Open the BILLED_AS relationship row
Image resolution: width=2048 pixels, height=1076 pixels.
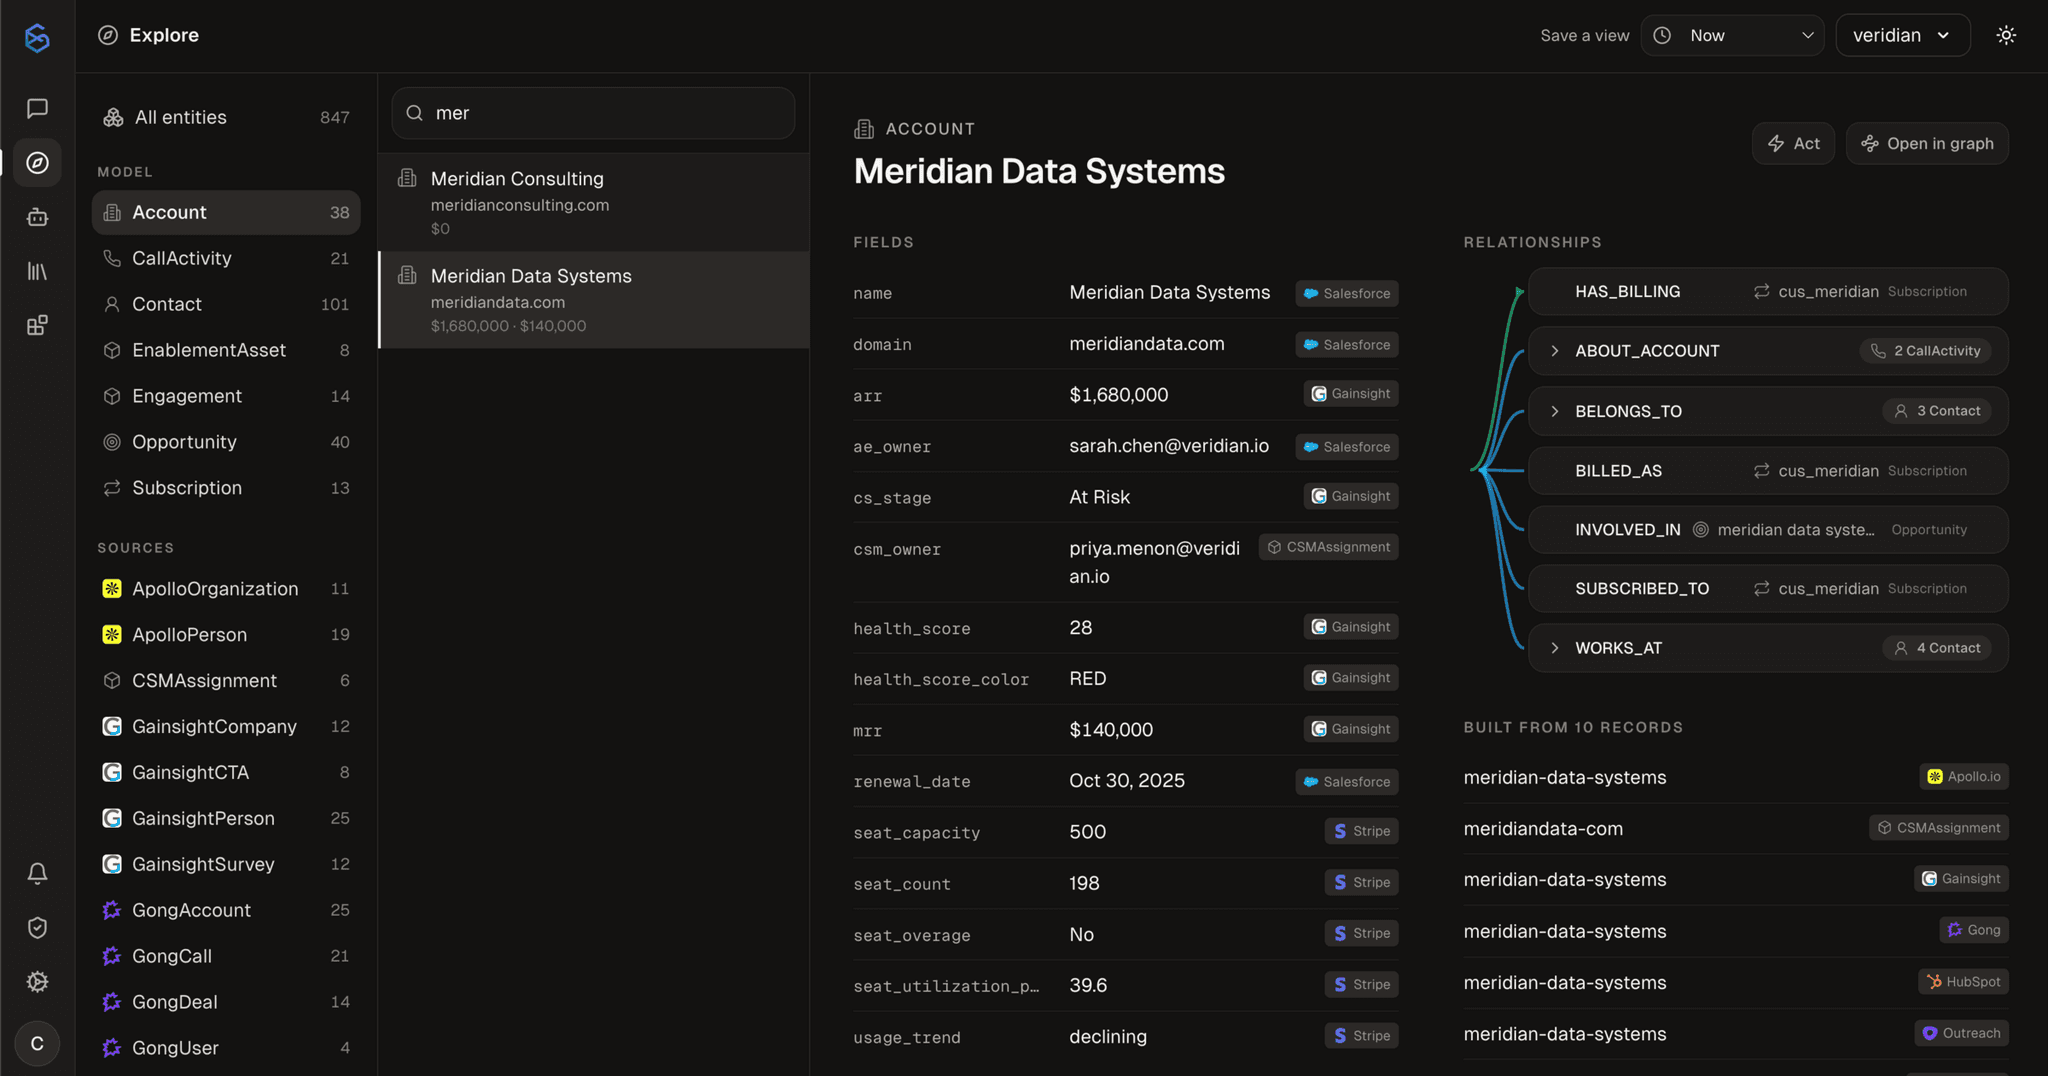pos(1768,471)
